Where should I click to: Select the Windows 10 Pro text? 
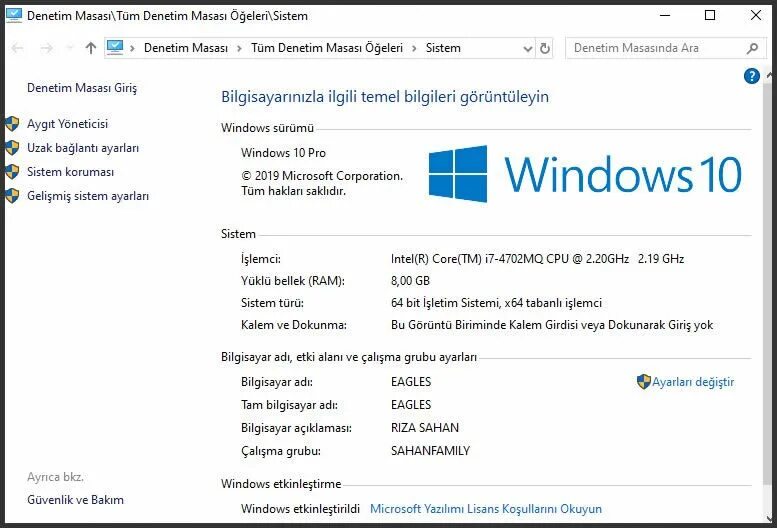click(x=283, y=153)
